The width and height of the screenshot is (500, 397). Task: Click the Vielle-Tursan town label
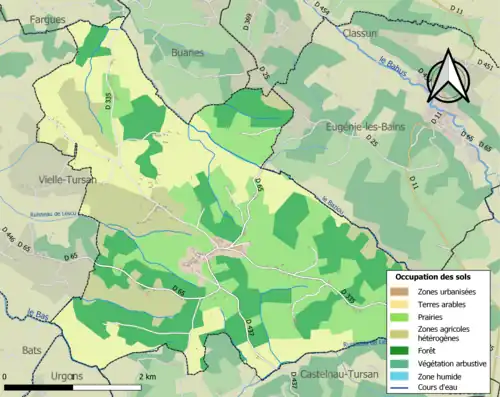68,180
